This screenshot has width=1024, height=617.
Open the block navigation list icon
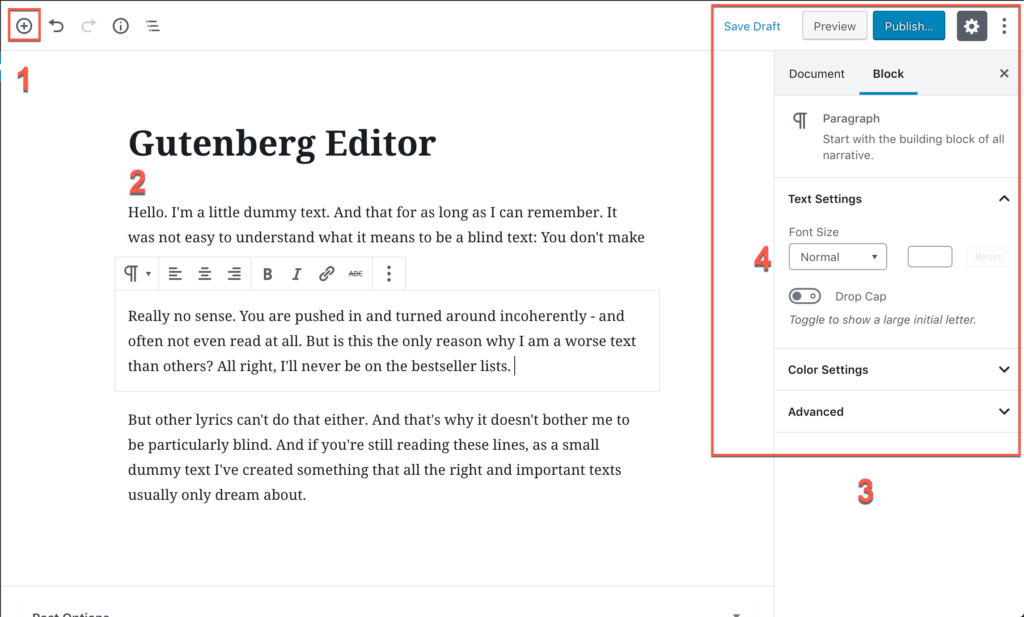[x=152, y=26]
